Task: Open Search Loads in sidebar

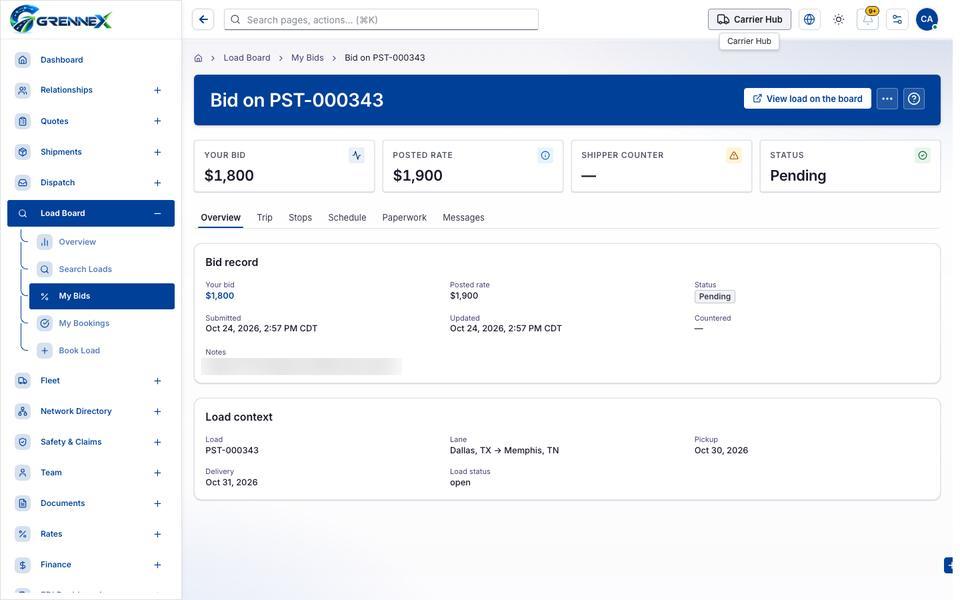Action: point(102,269)
